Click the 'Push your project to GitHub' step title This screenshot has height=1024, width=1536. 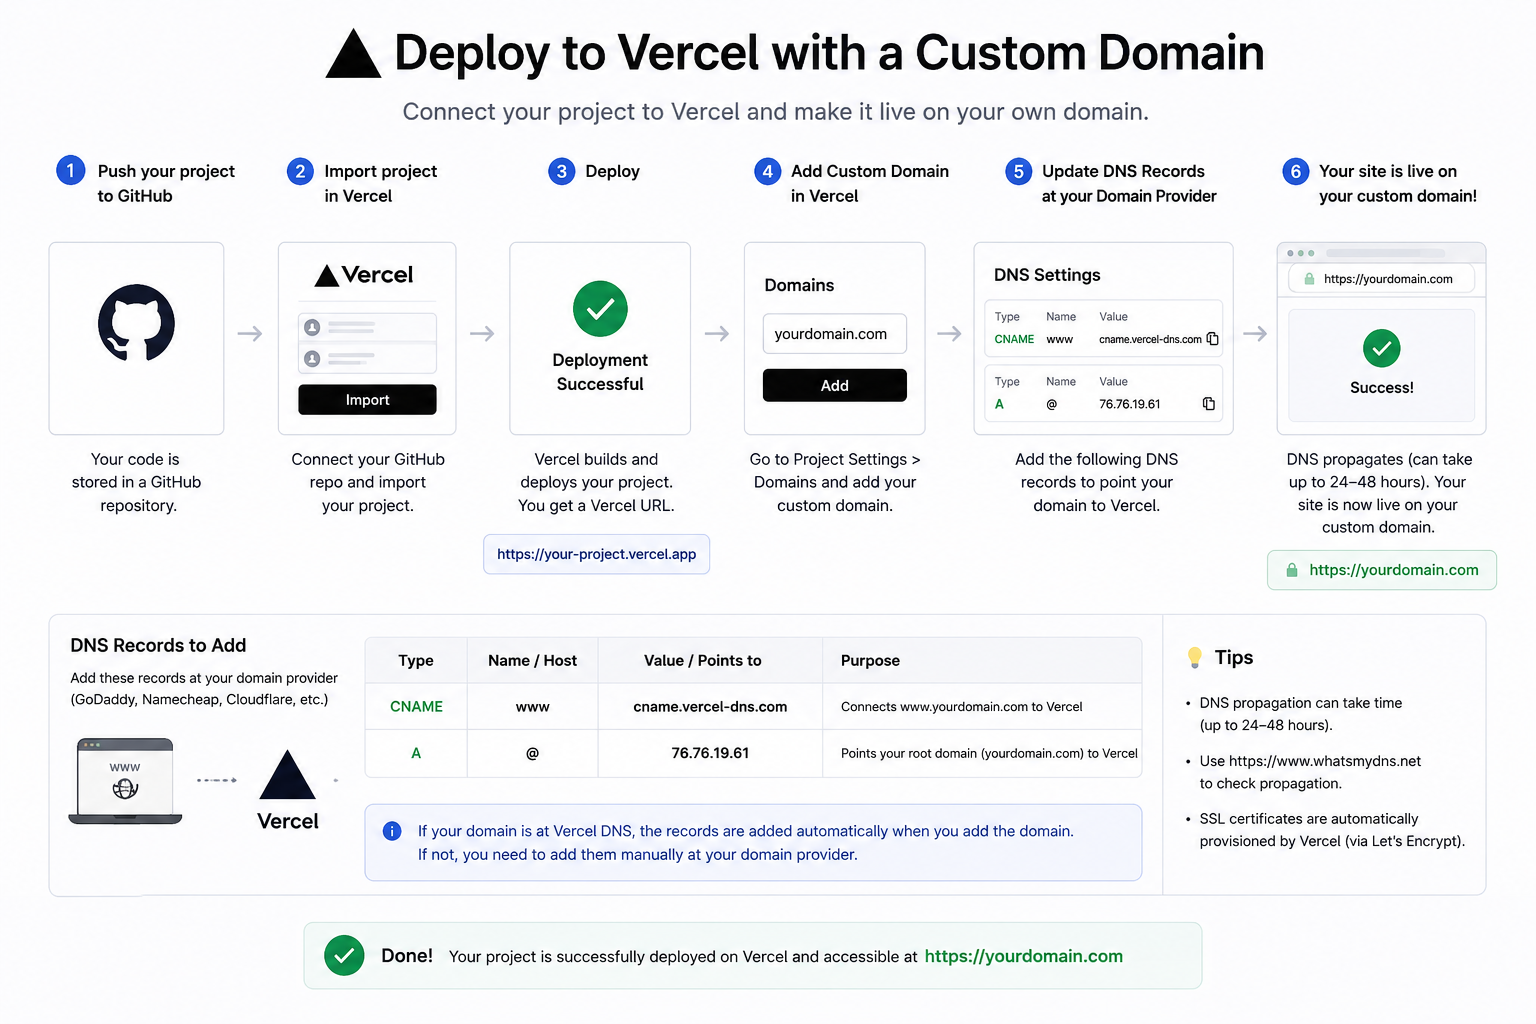tap(166, 184)
